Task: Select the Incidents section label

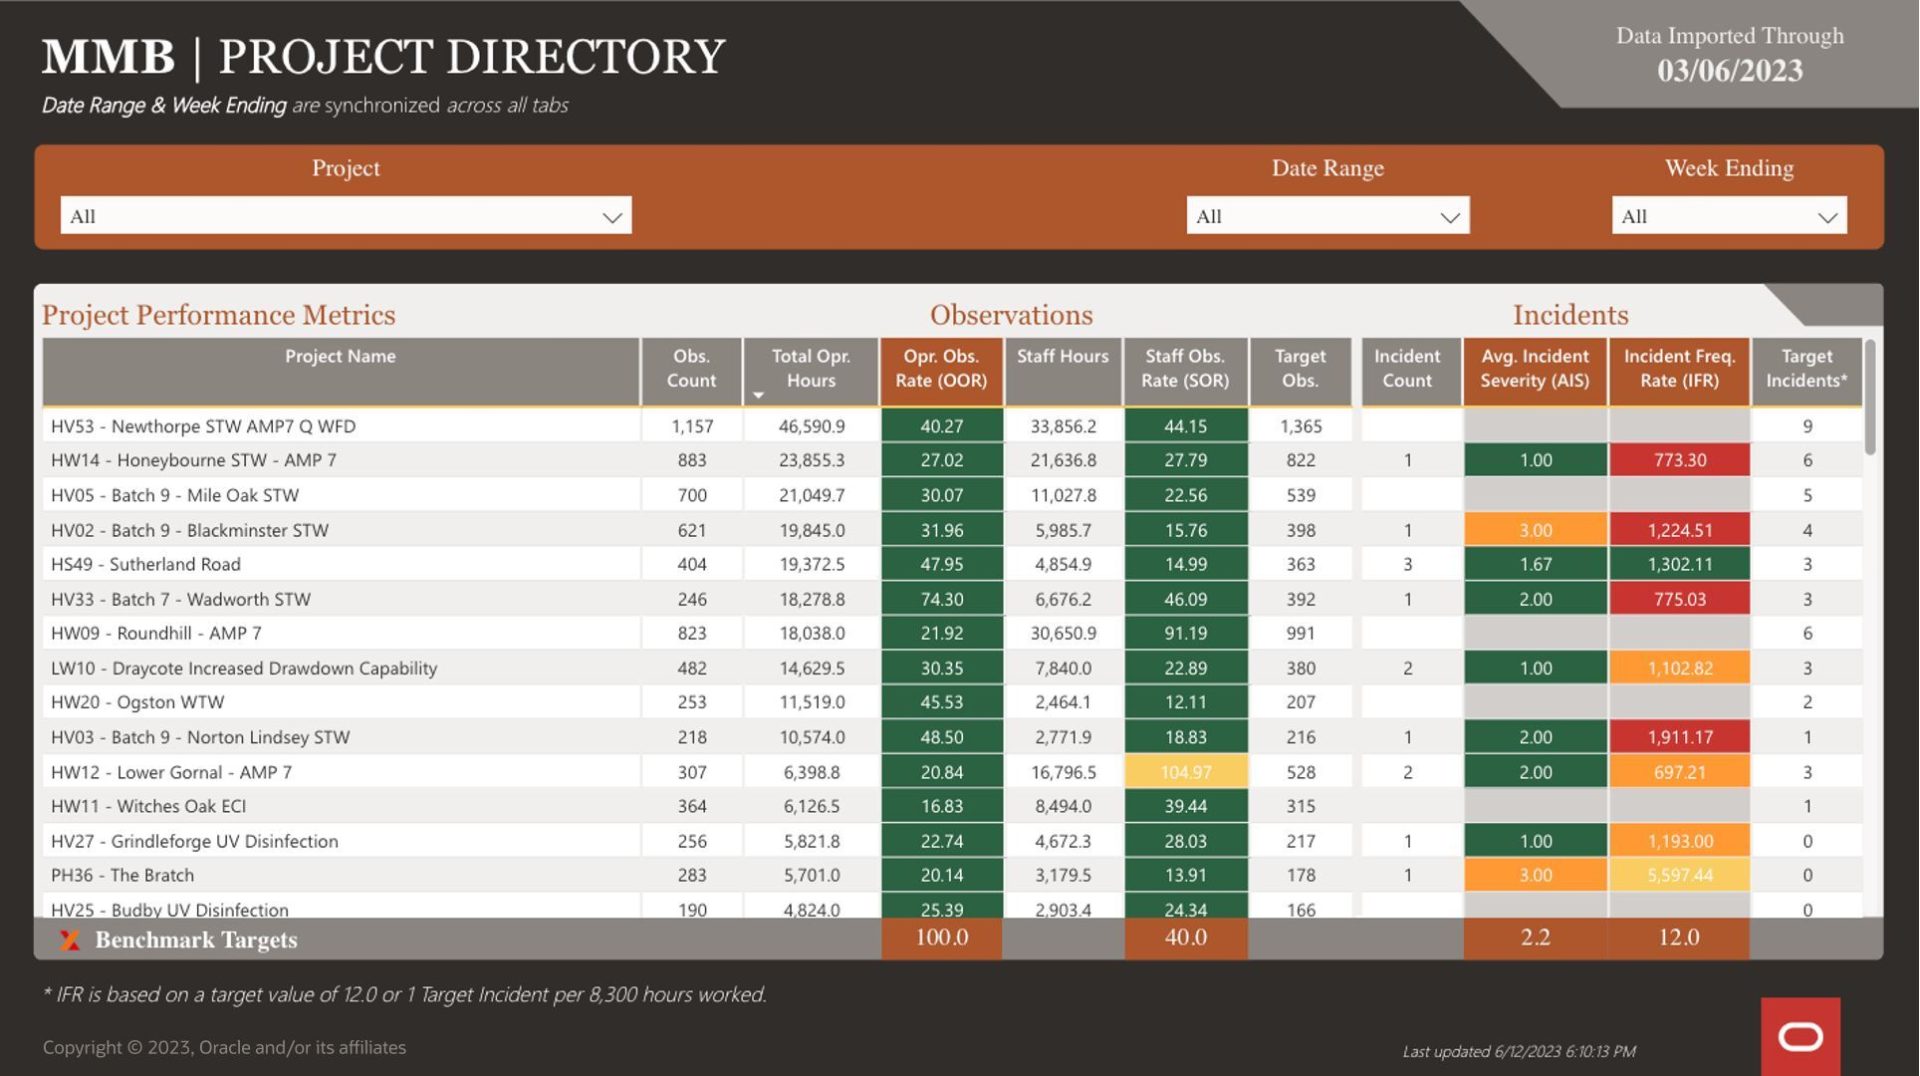Action: [1570, 314]
